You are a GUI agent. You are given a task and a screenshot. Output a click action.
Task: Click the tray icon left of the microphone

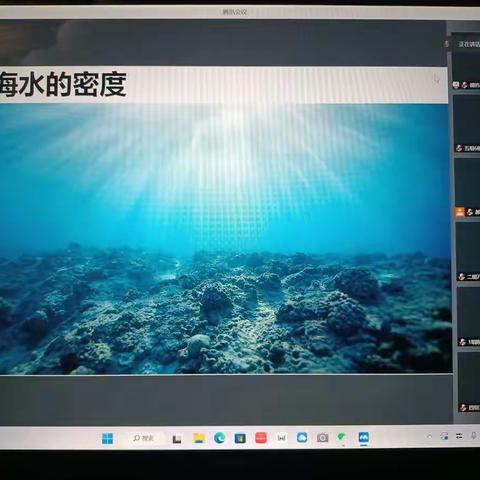tap(459, 436)
